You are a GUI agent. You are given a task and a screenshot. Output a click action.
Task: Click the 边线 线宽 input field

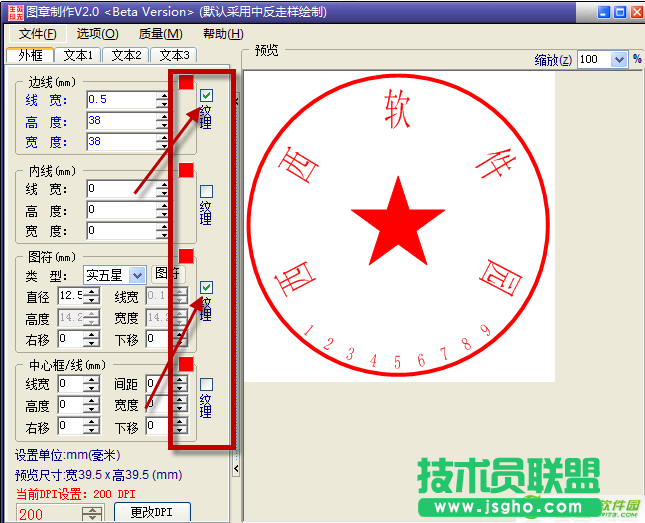point(121,100)
